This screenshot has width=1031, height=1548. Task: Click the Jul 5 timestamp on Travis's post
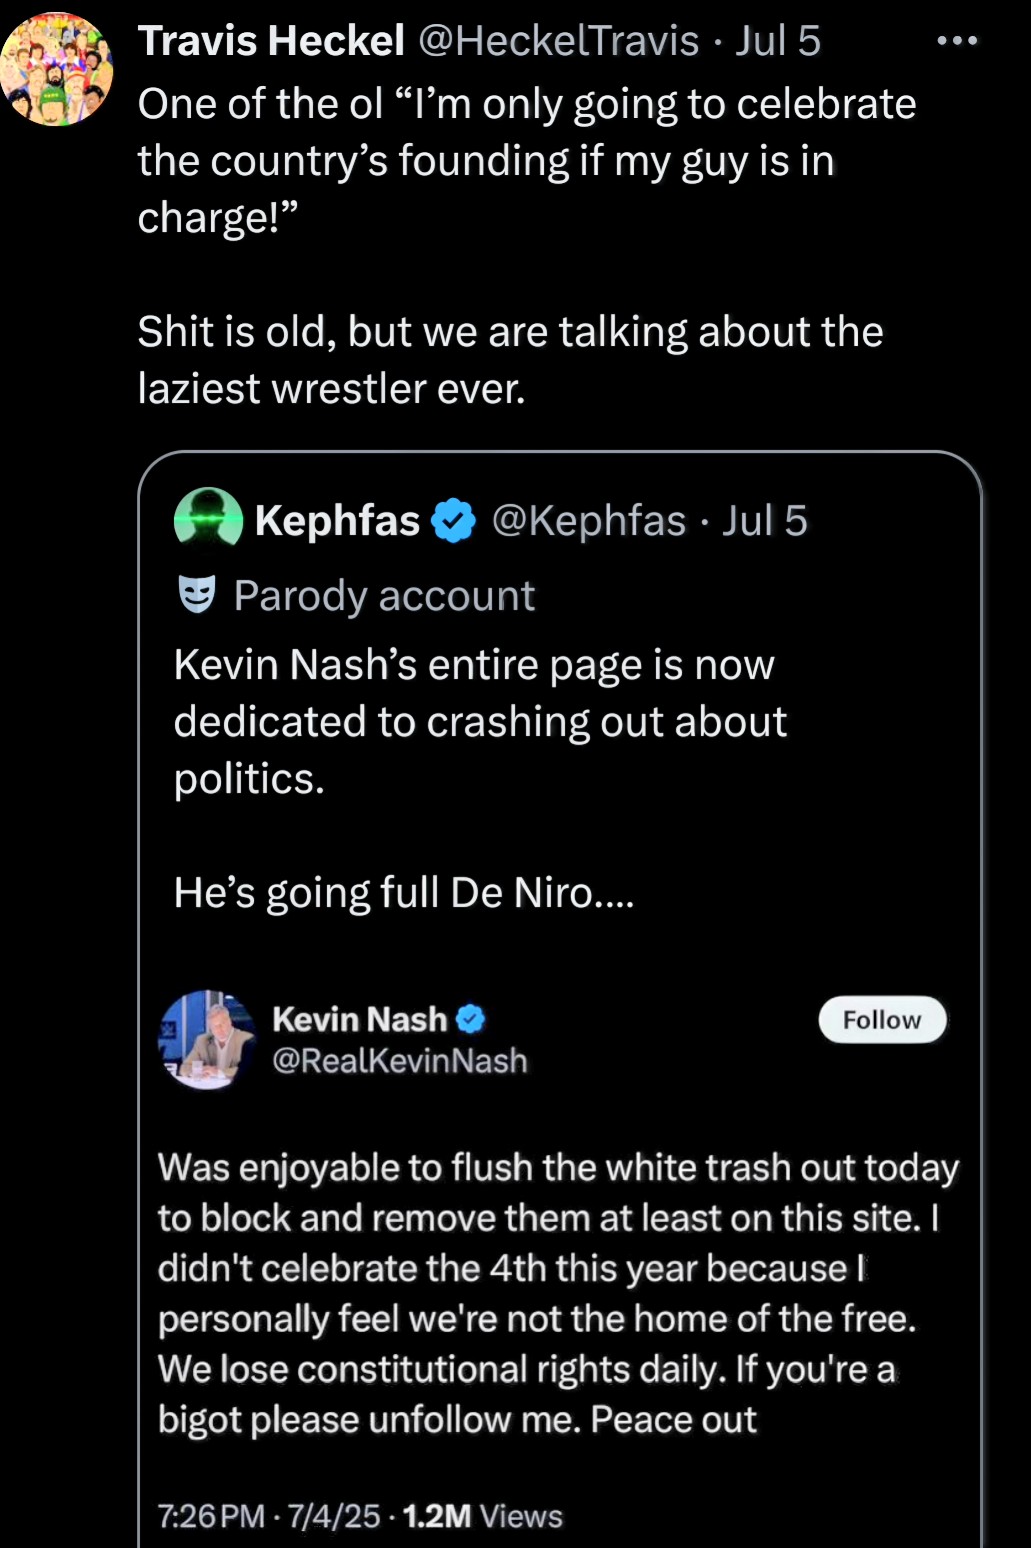point(778,41)
